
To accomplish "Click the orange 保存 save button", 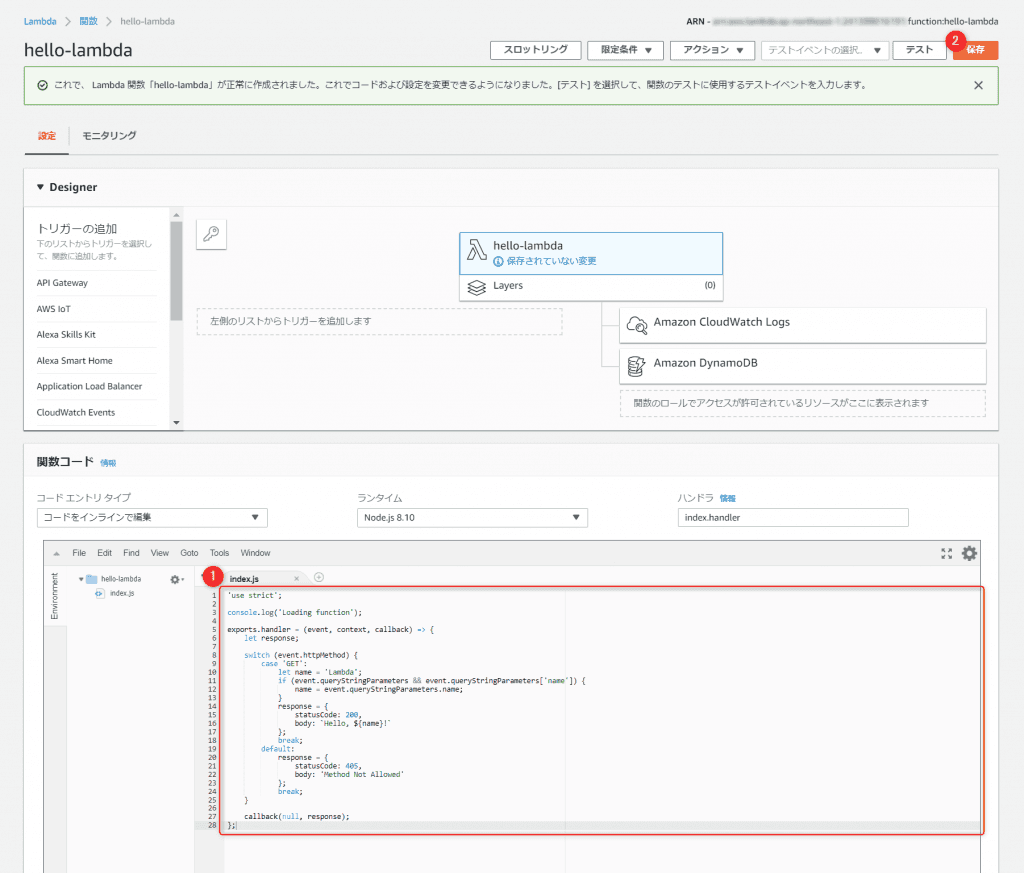I will tap(975, 50).
